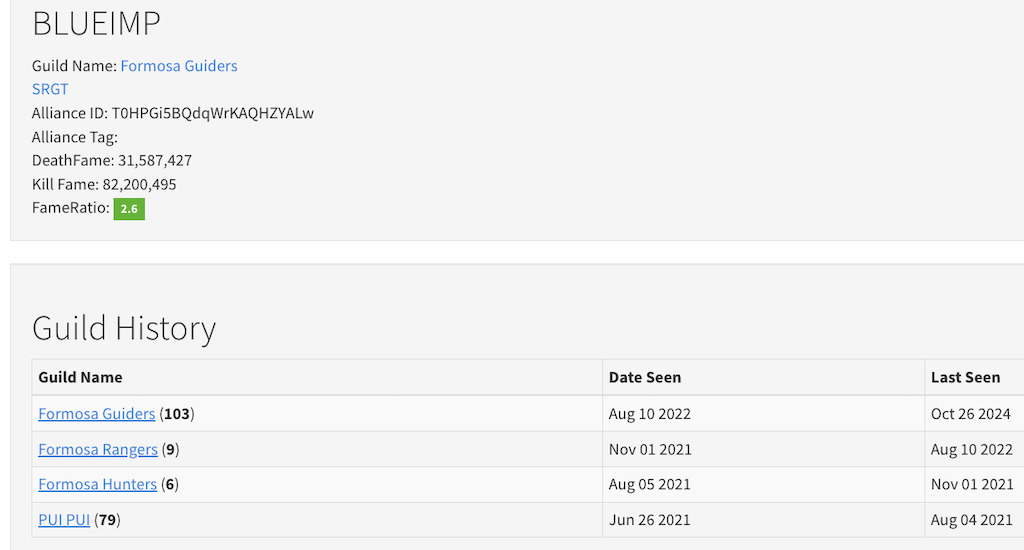Open the Formosa Rangers guild link
This screenshot has width=1024, height=550.
[98, 449]
